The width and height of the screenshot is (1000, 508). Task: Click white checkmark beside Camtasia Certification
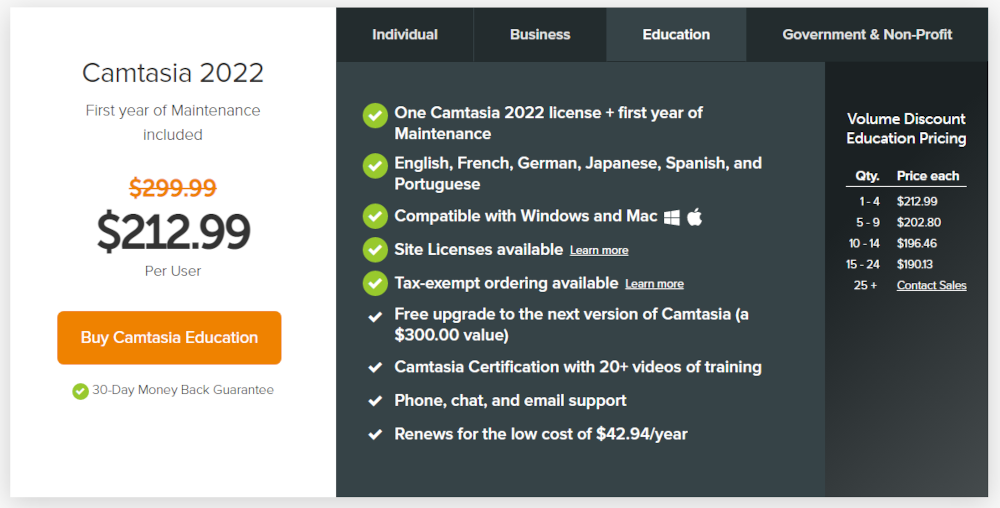tap(375, 367)
